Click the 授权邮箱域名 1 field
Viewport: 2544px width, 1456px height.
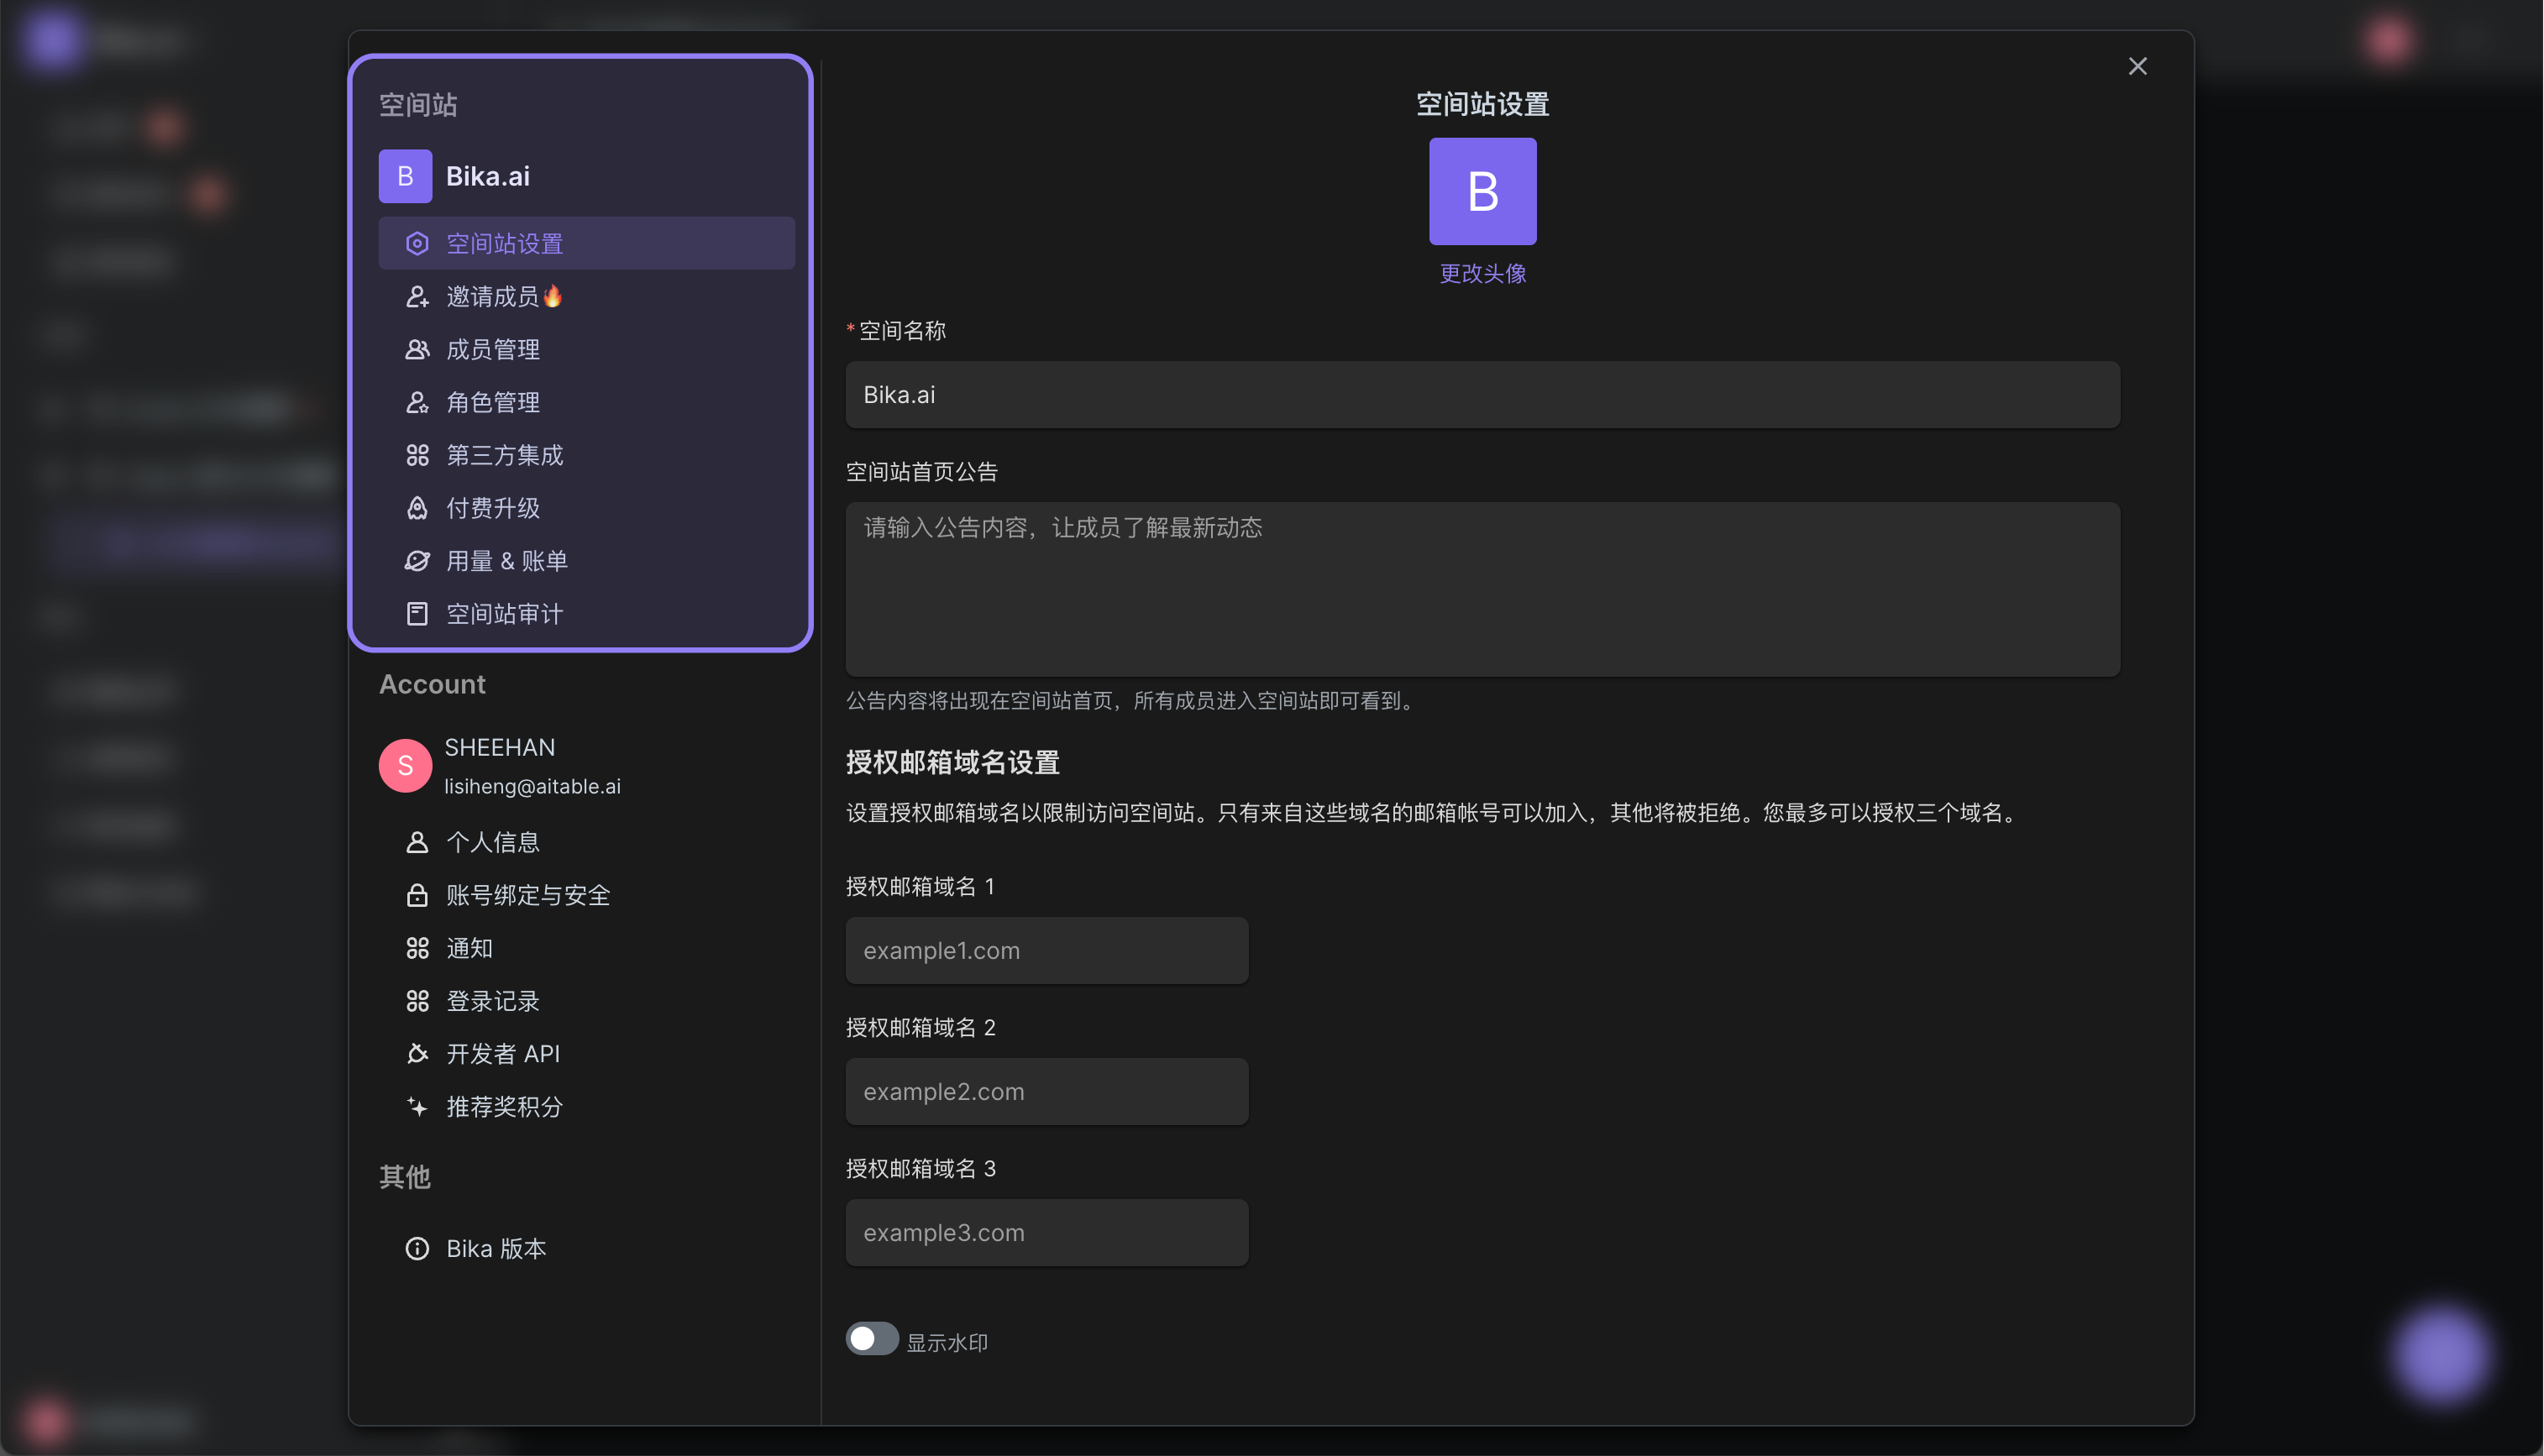[x=1046, y=951]
